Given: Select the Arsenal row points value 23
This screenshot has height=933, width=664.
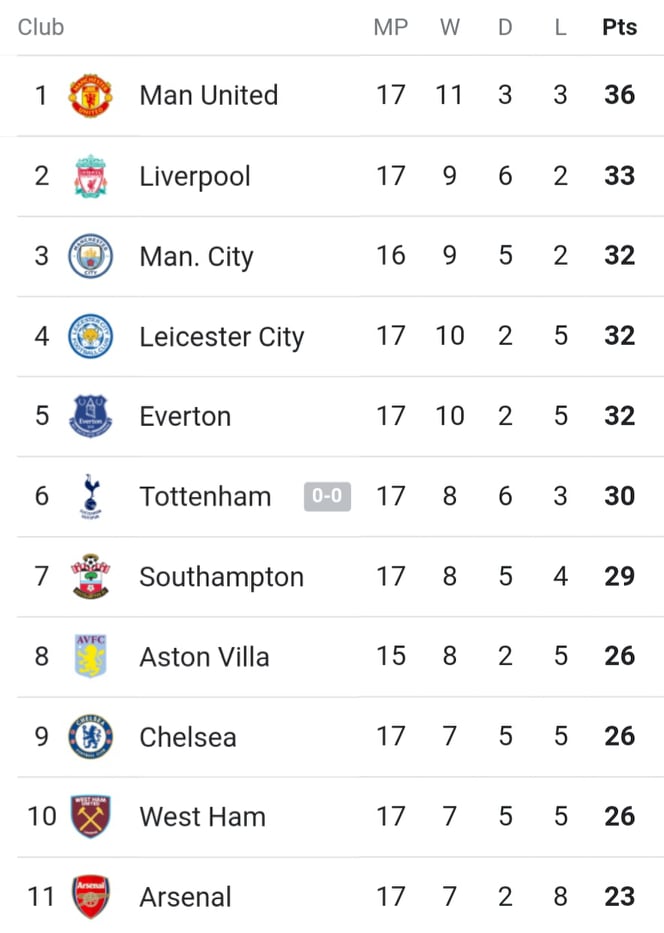Looking at the screenshot, I should pos(619,896).
